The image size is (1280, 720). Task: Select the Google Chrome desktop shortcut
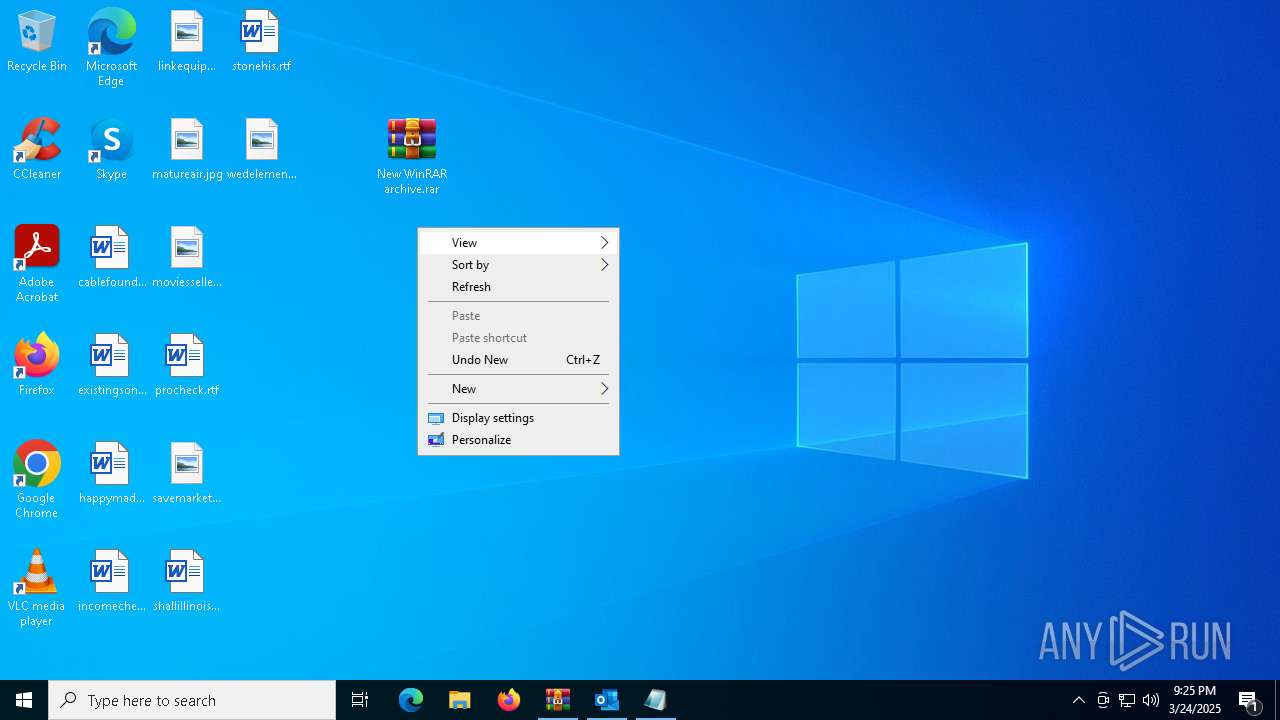[37, 480]
